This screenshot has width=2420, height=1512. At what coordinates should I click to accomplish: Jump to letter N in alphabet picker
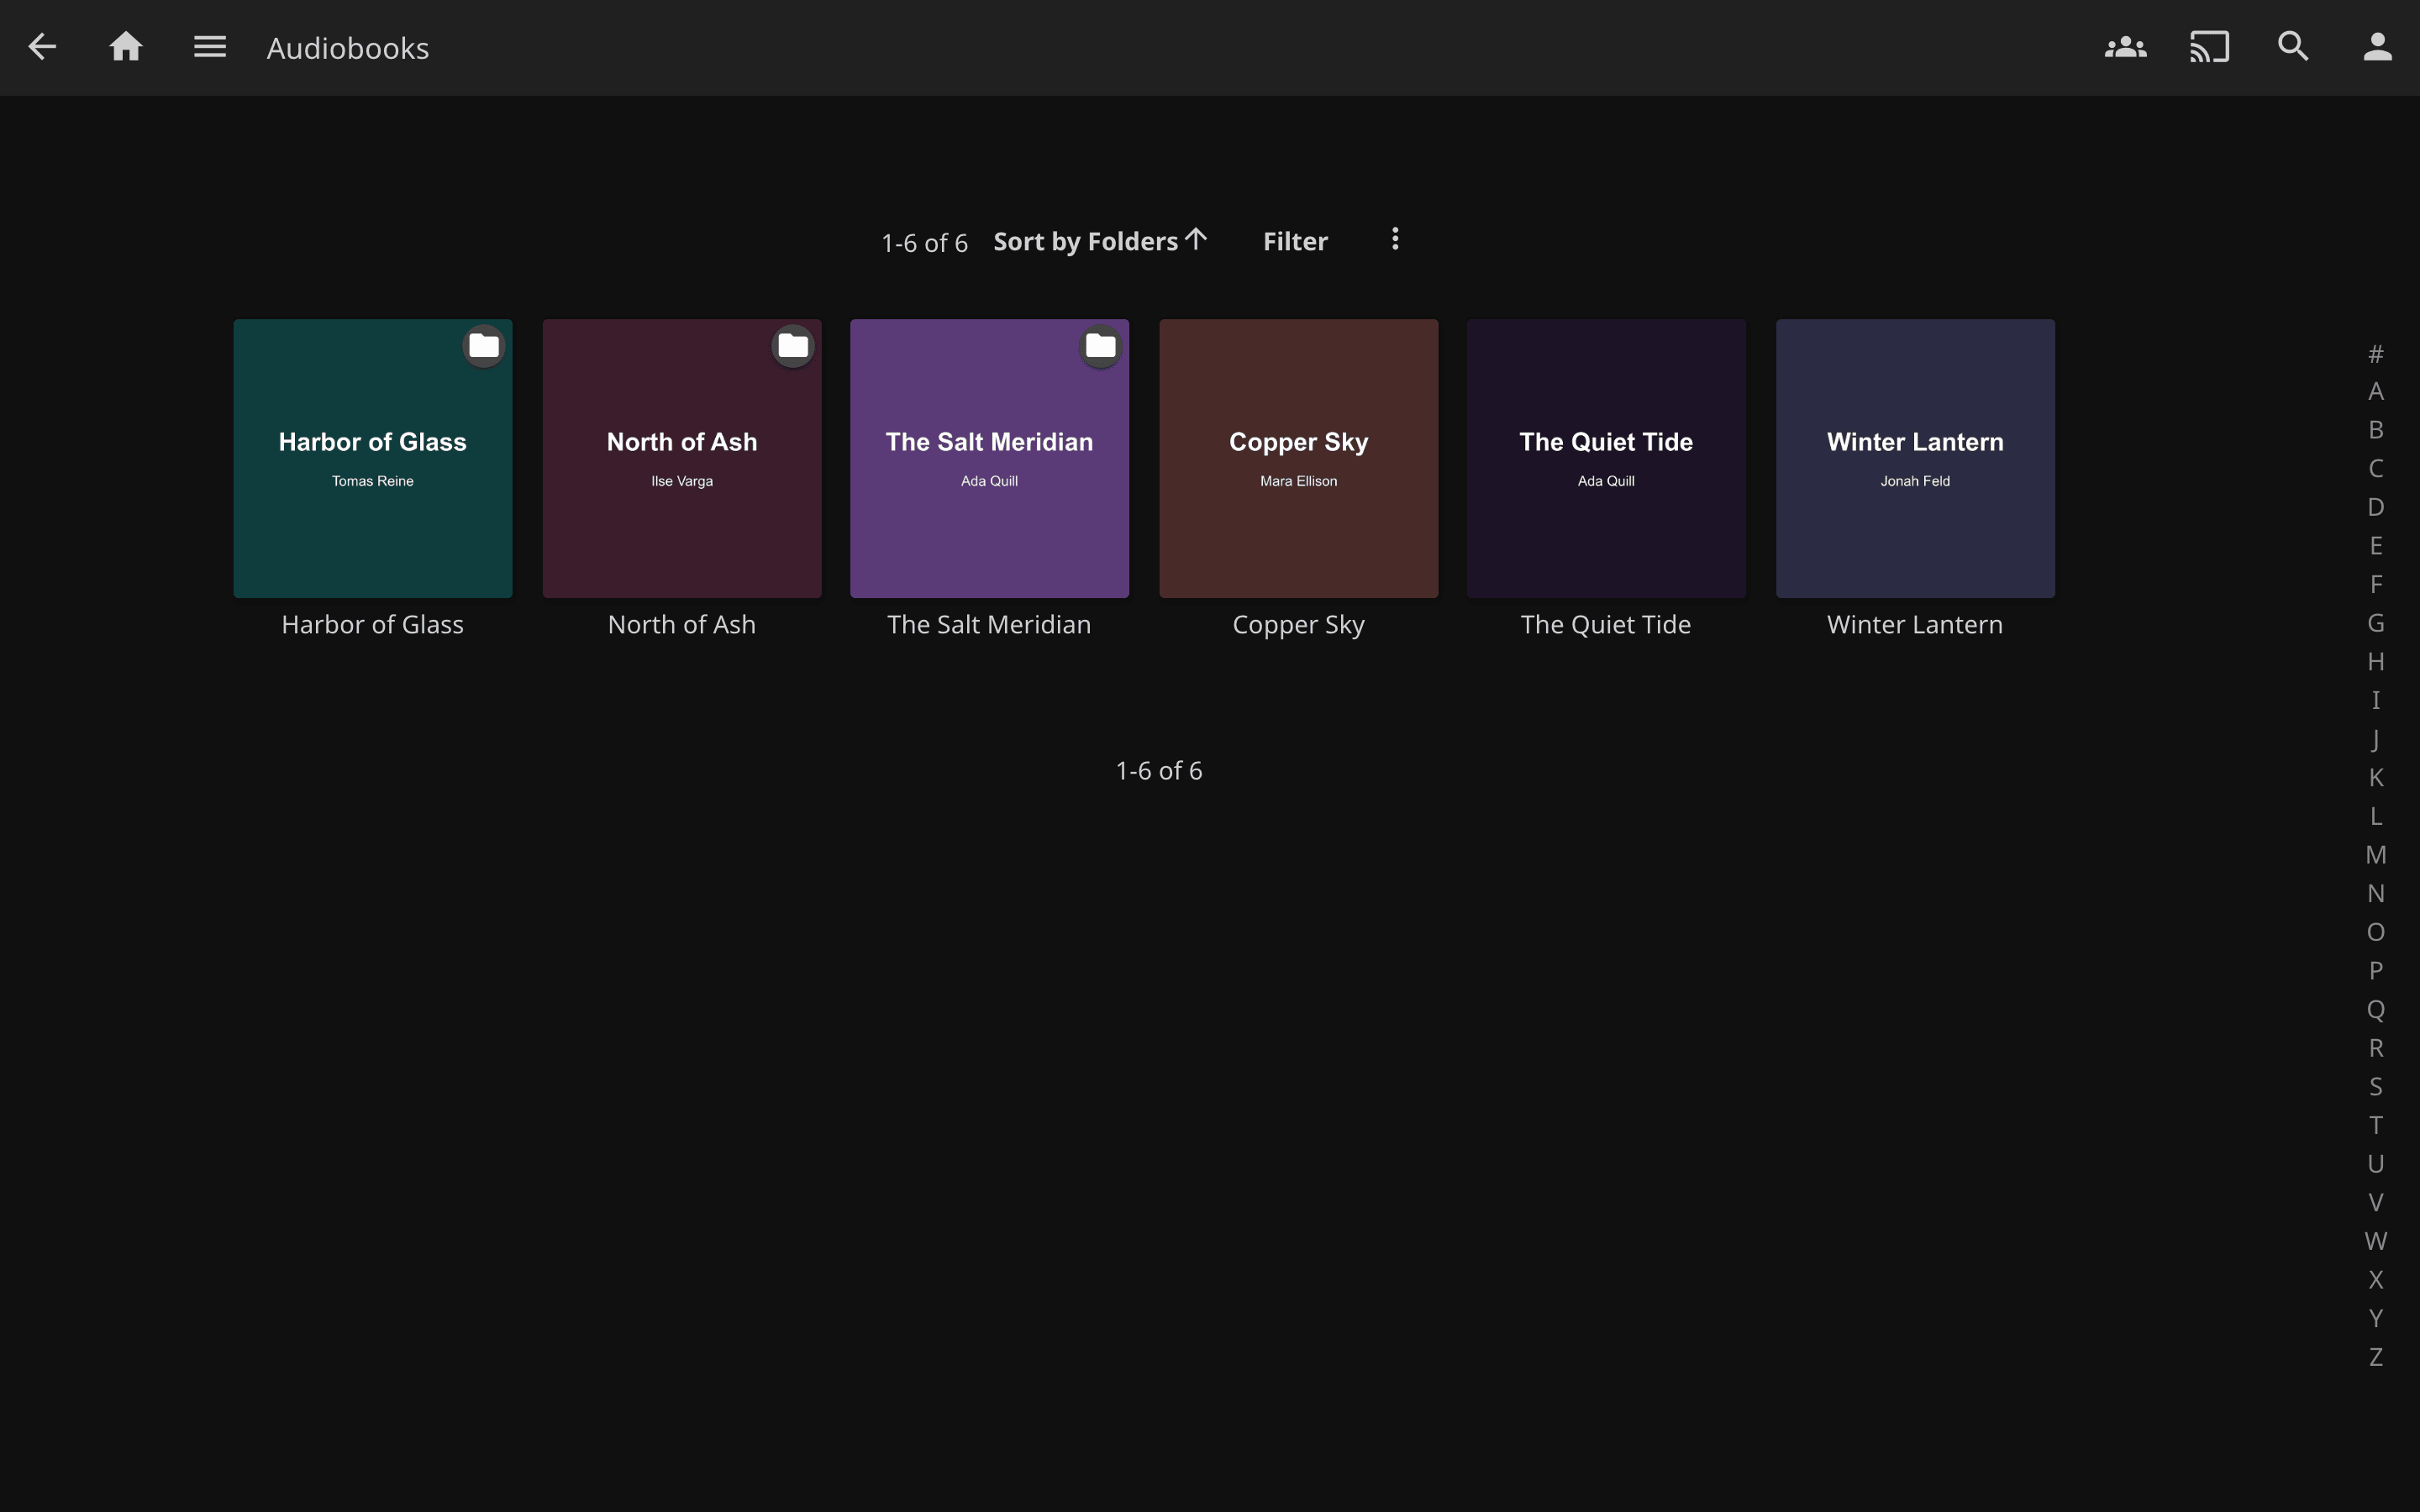coord(2376,894)
